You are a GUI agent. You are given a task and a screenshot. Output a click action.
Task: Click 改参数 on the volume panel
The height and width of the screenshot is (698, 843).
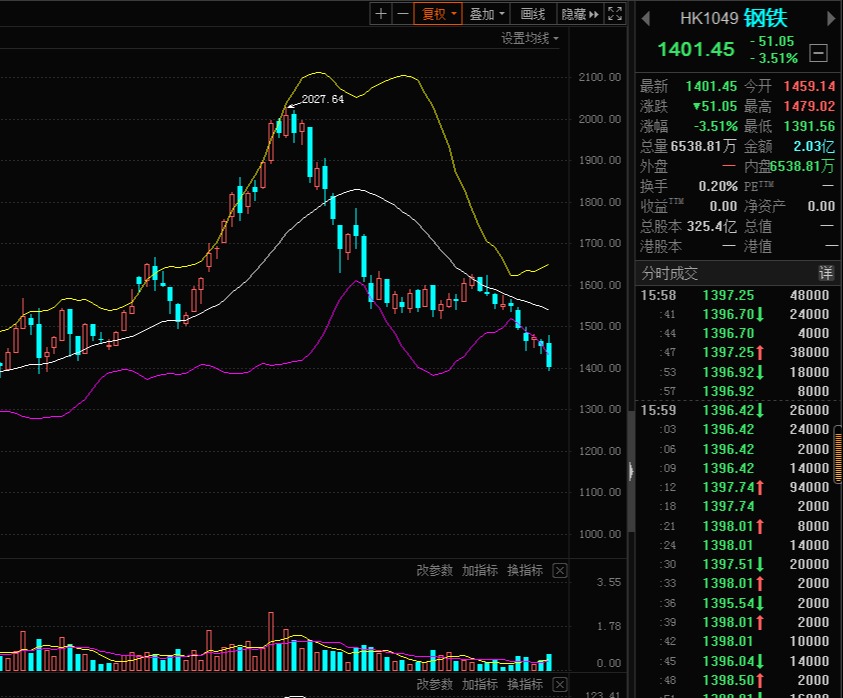click(434, 571)
